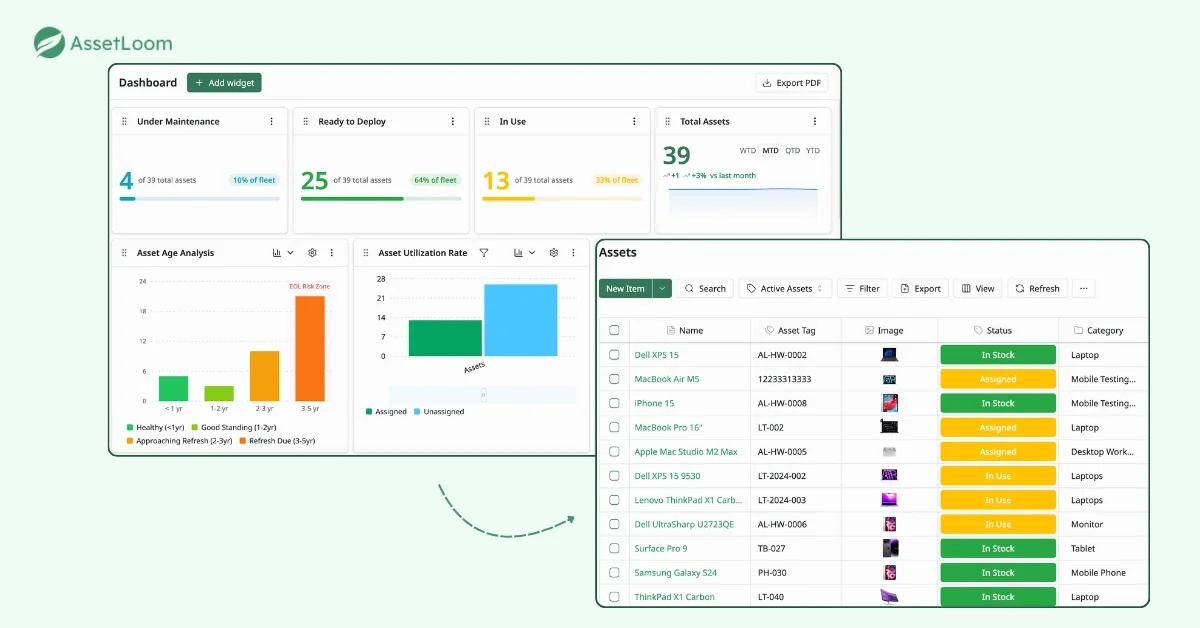Image resolution: width=1200 pixels, height=628 pixels.
Task: Expand the New Item dropdown arrow
Action: 662,288
